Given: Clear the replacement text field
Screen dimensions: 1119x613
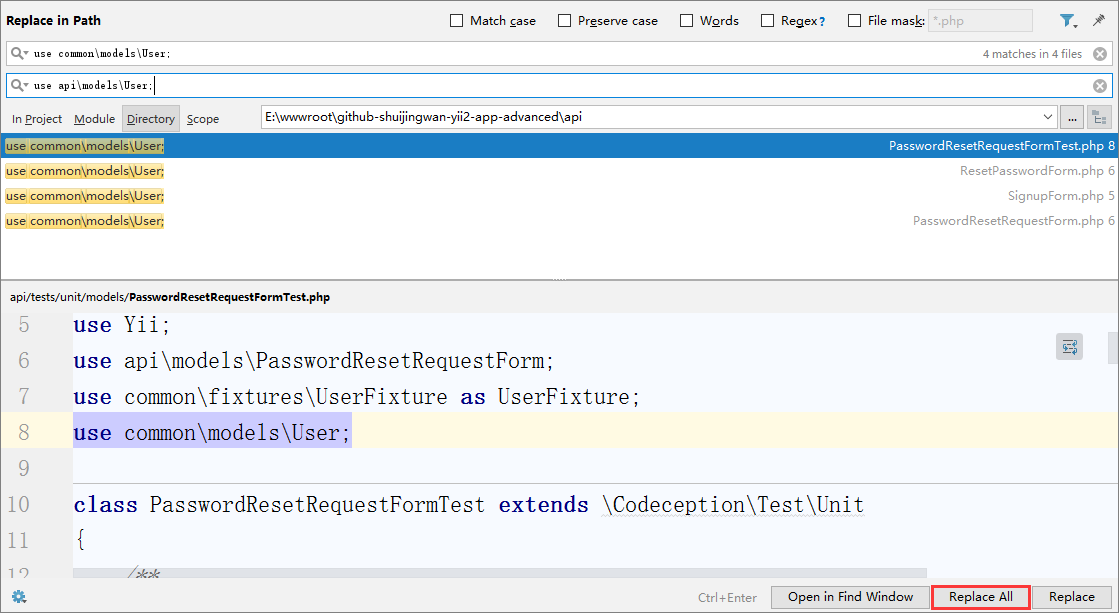Looking at the screenshot, I should point(1100,86).
